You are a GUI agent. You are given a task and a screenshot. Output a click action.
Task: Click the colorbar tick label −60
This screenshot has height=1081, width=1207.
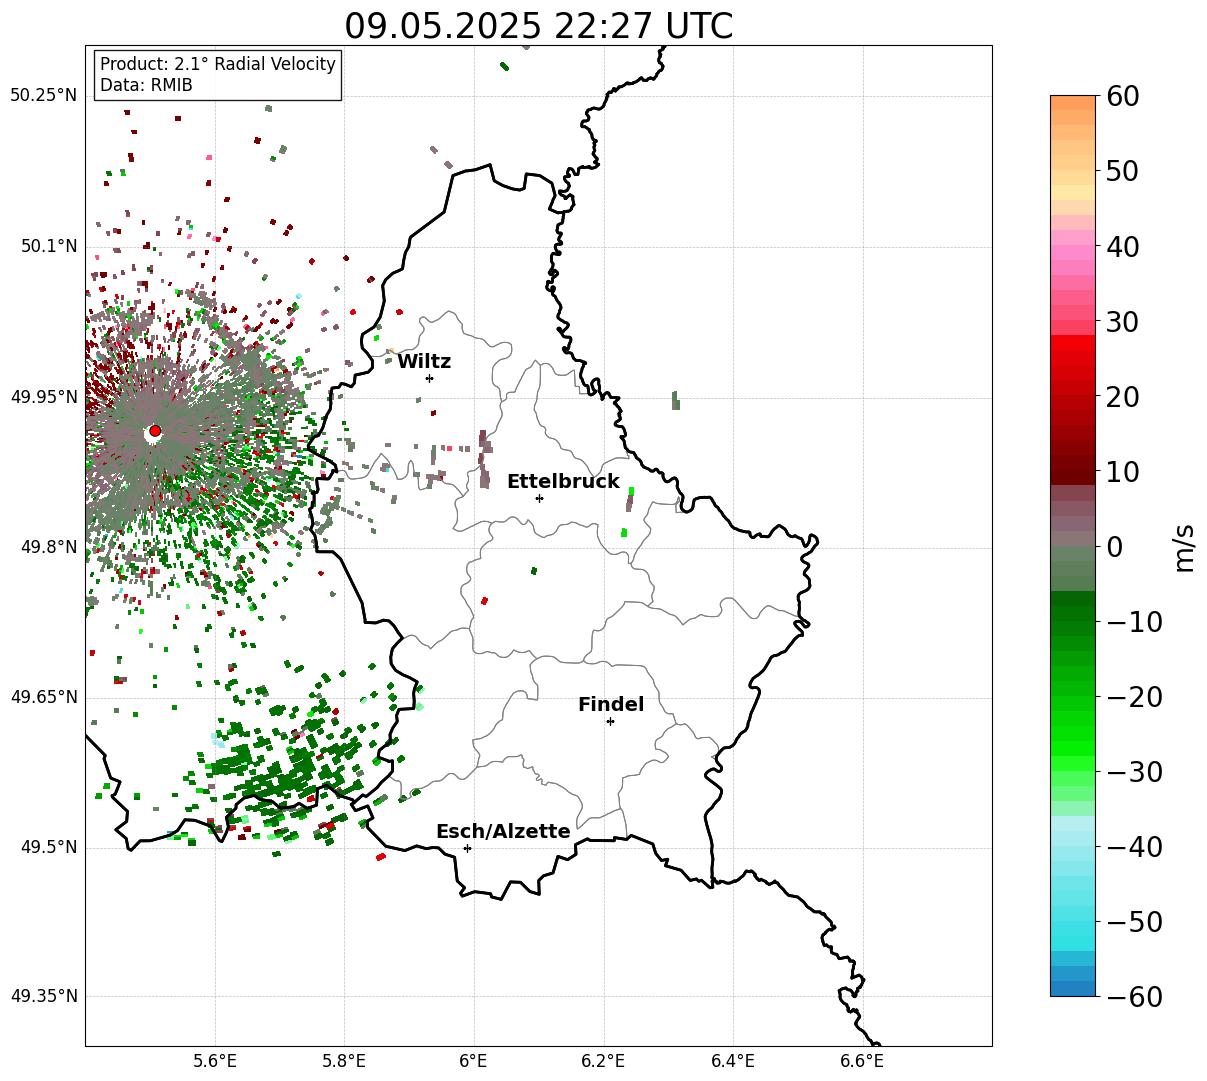[x=1134, y=997]
